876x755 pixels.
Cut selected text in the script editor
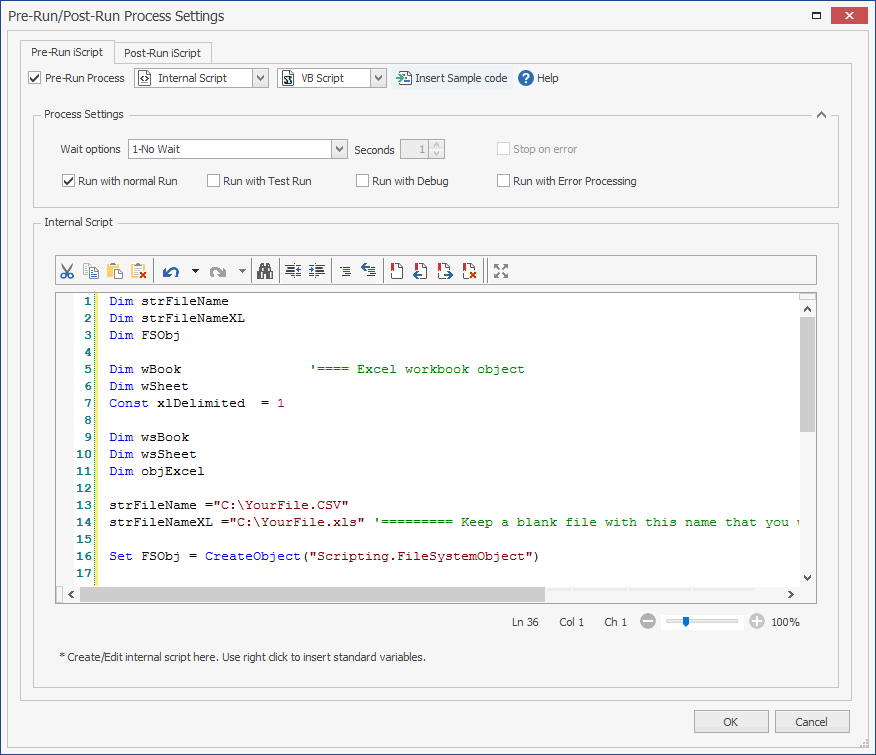click(x=67, y=270)
